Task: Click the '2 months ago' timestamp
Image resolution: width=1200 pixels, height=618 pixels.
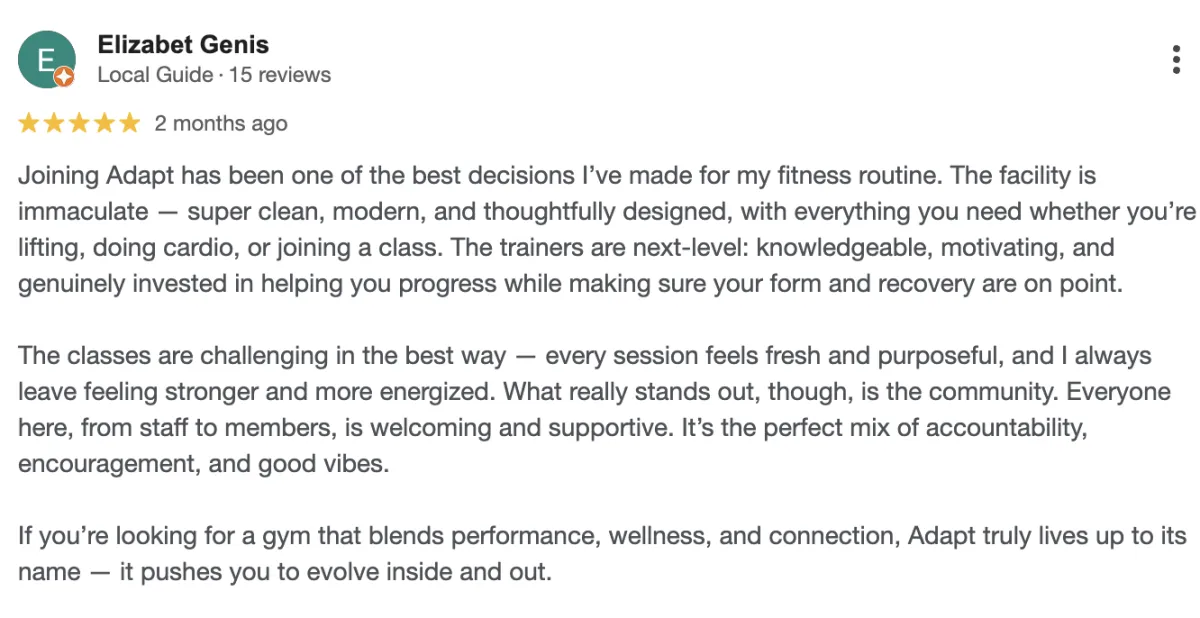Action: 220,124
